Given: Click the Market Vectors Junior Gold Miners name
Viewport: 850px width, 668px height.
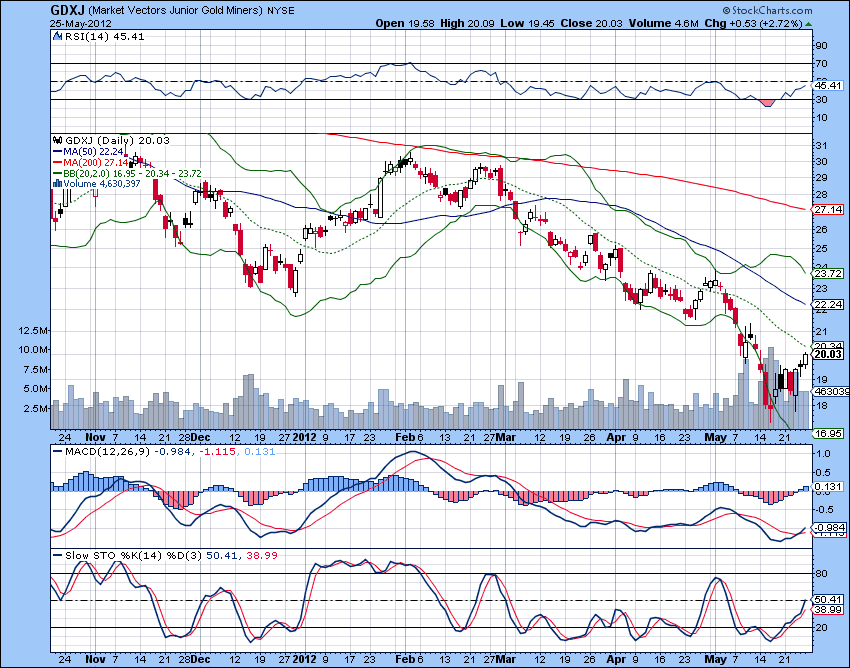Looking at the screenshot, I should pyautogui.click(x=176, y=10).
